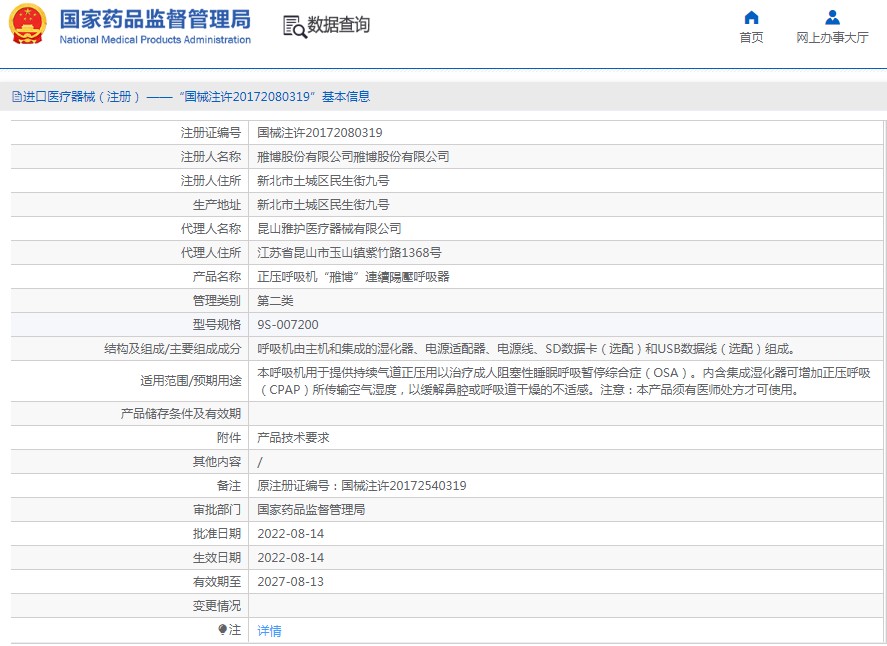Viewport: 887px width, 646px height.
Task: Click the national emblem logo
Action: pyautogui.click(x=28, y=24)
